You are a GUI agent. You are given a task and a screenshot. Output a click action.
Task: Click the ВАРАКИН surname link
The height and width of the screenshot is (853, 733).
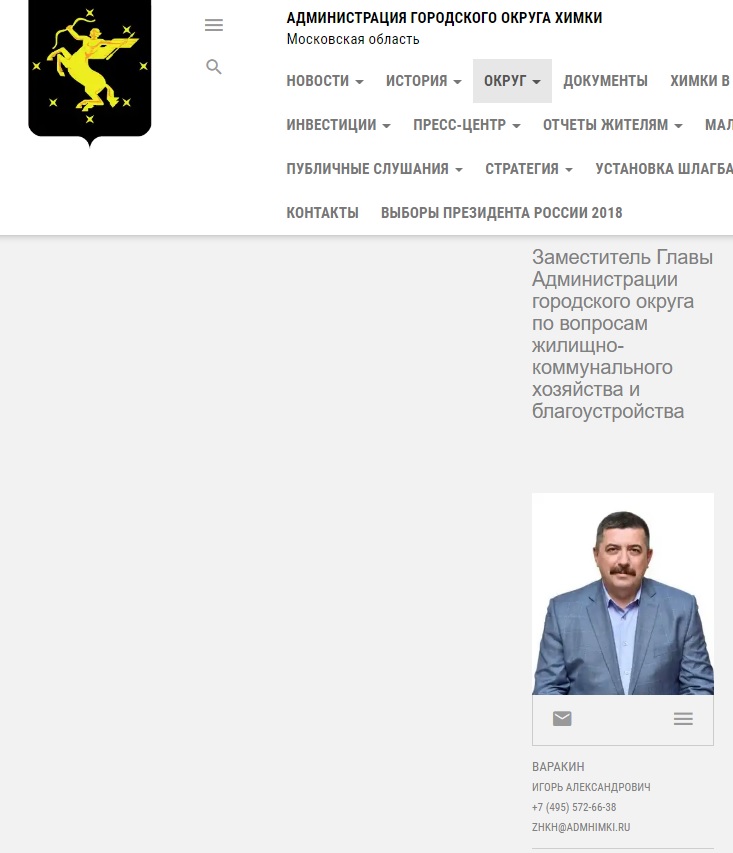pyautogui.click(x=558, y=767)
